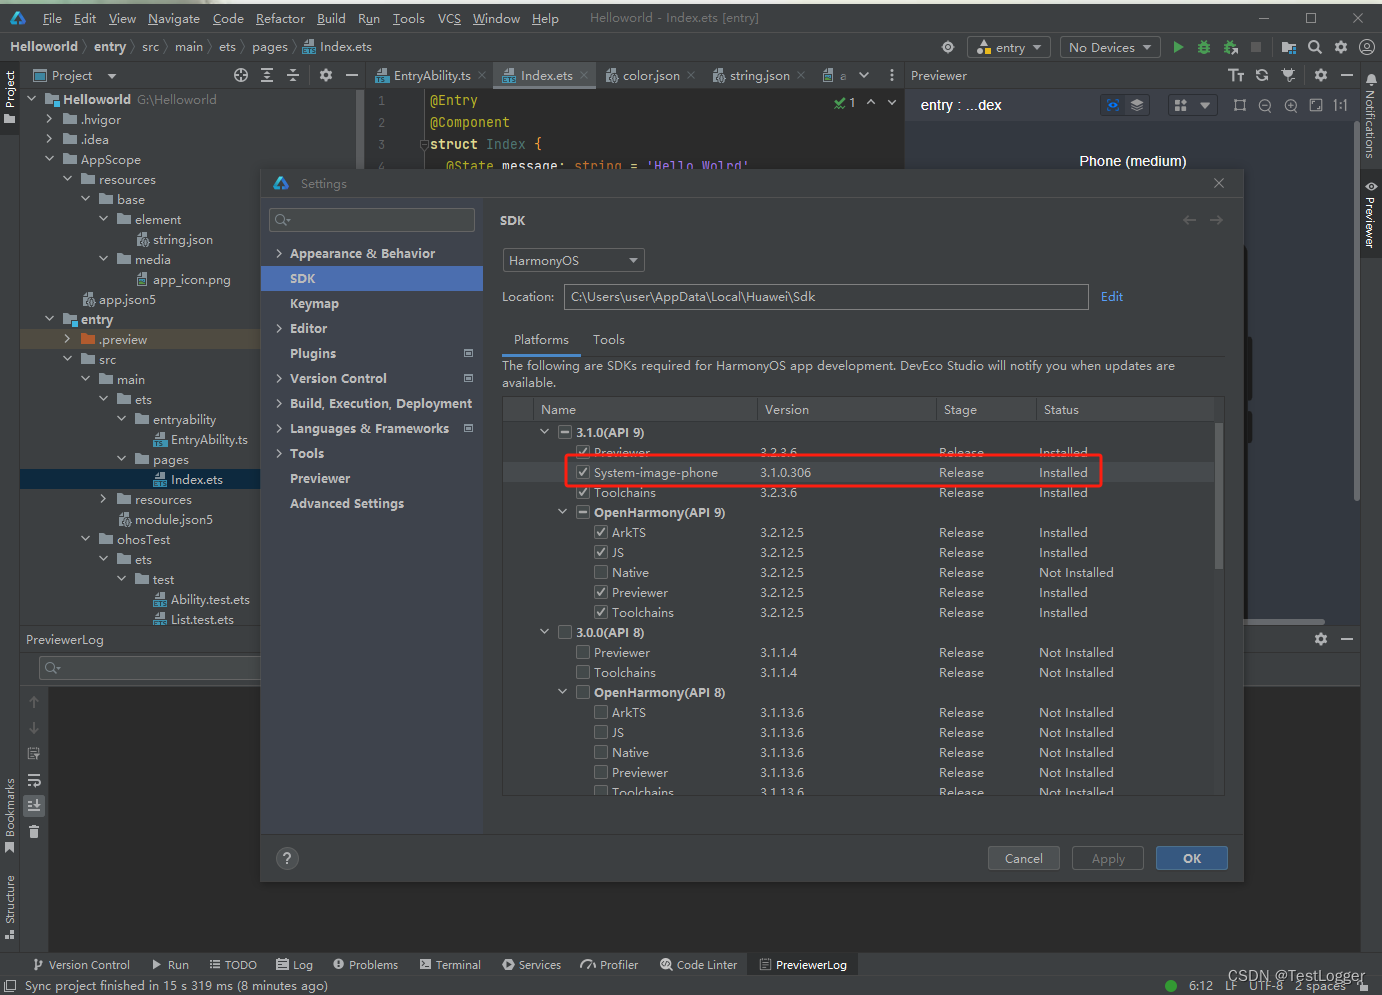The image size is (1382, 995).
Task: Open the entry run configuration dropdown
Action: [1009, 47]
